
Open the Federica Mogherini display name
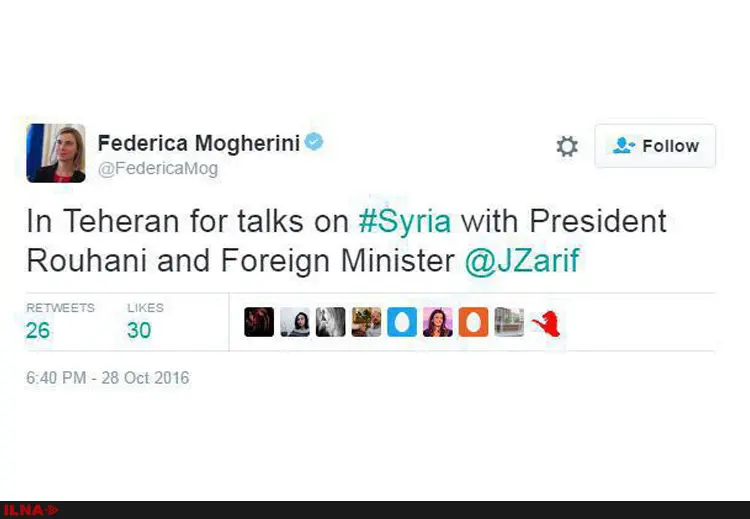coord(199,143)
